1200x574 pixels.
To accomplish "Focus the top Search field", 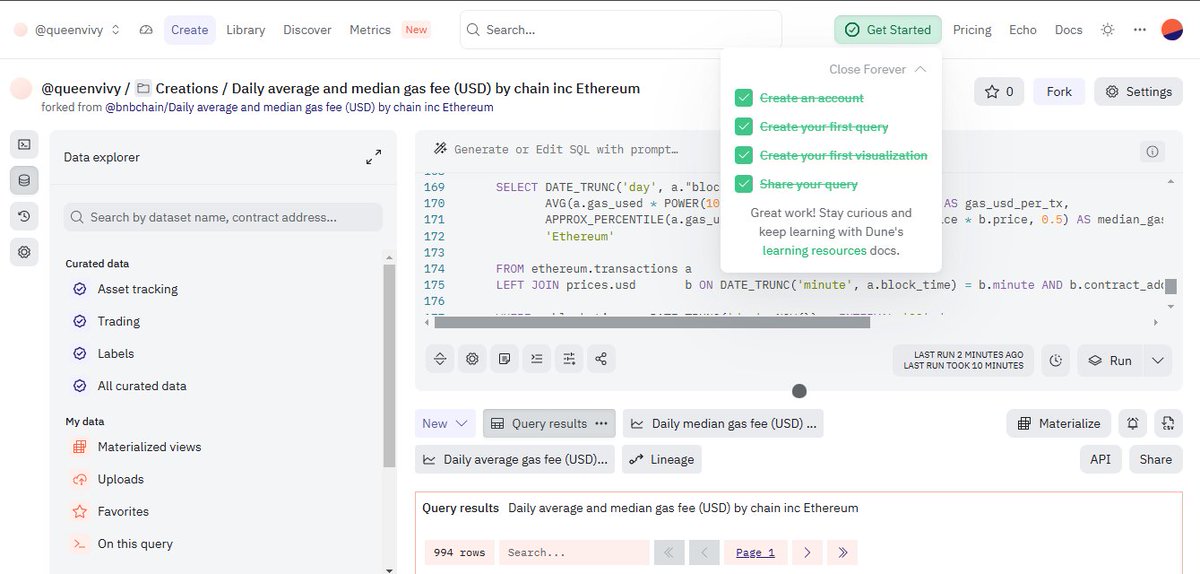I will (x=621, y=30).
